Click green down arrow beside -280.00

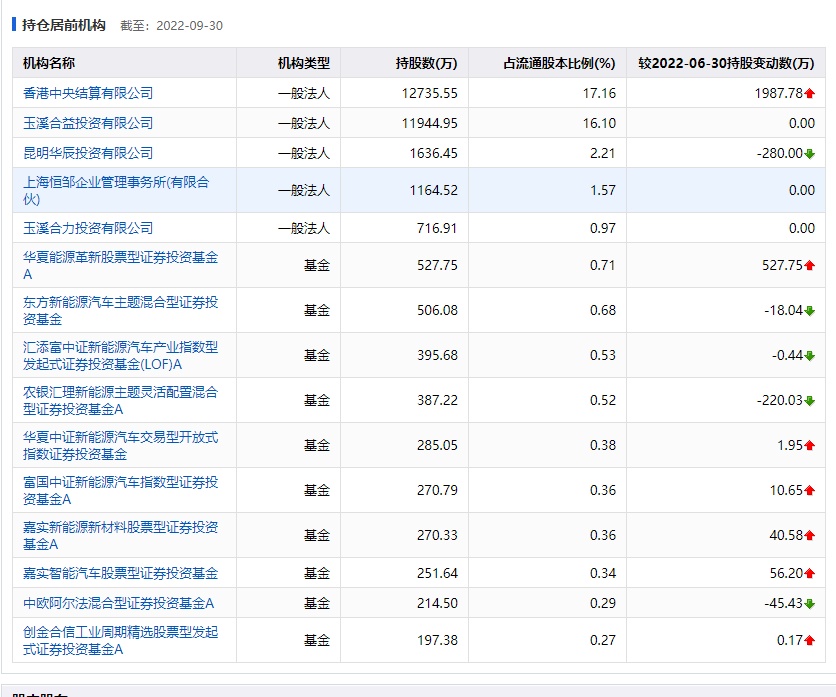810,153
